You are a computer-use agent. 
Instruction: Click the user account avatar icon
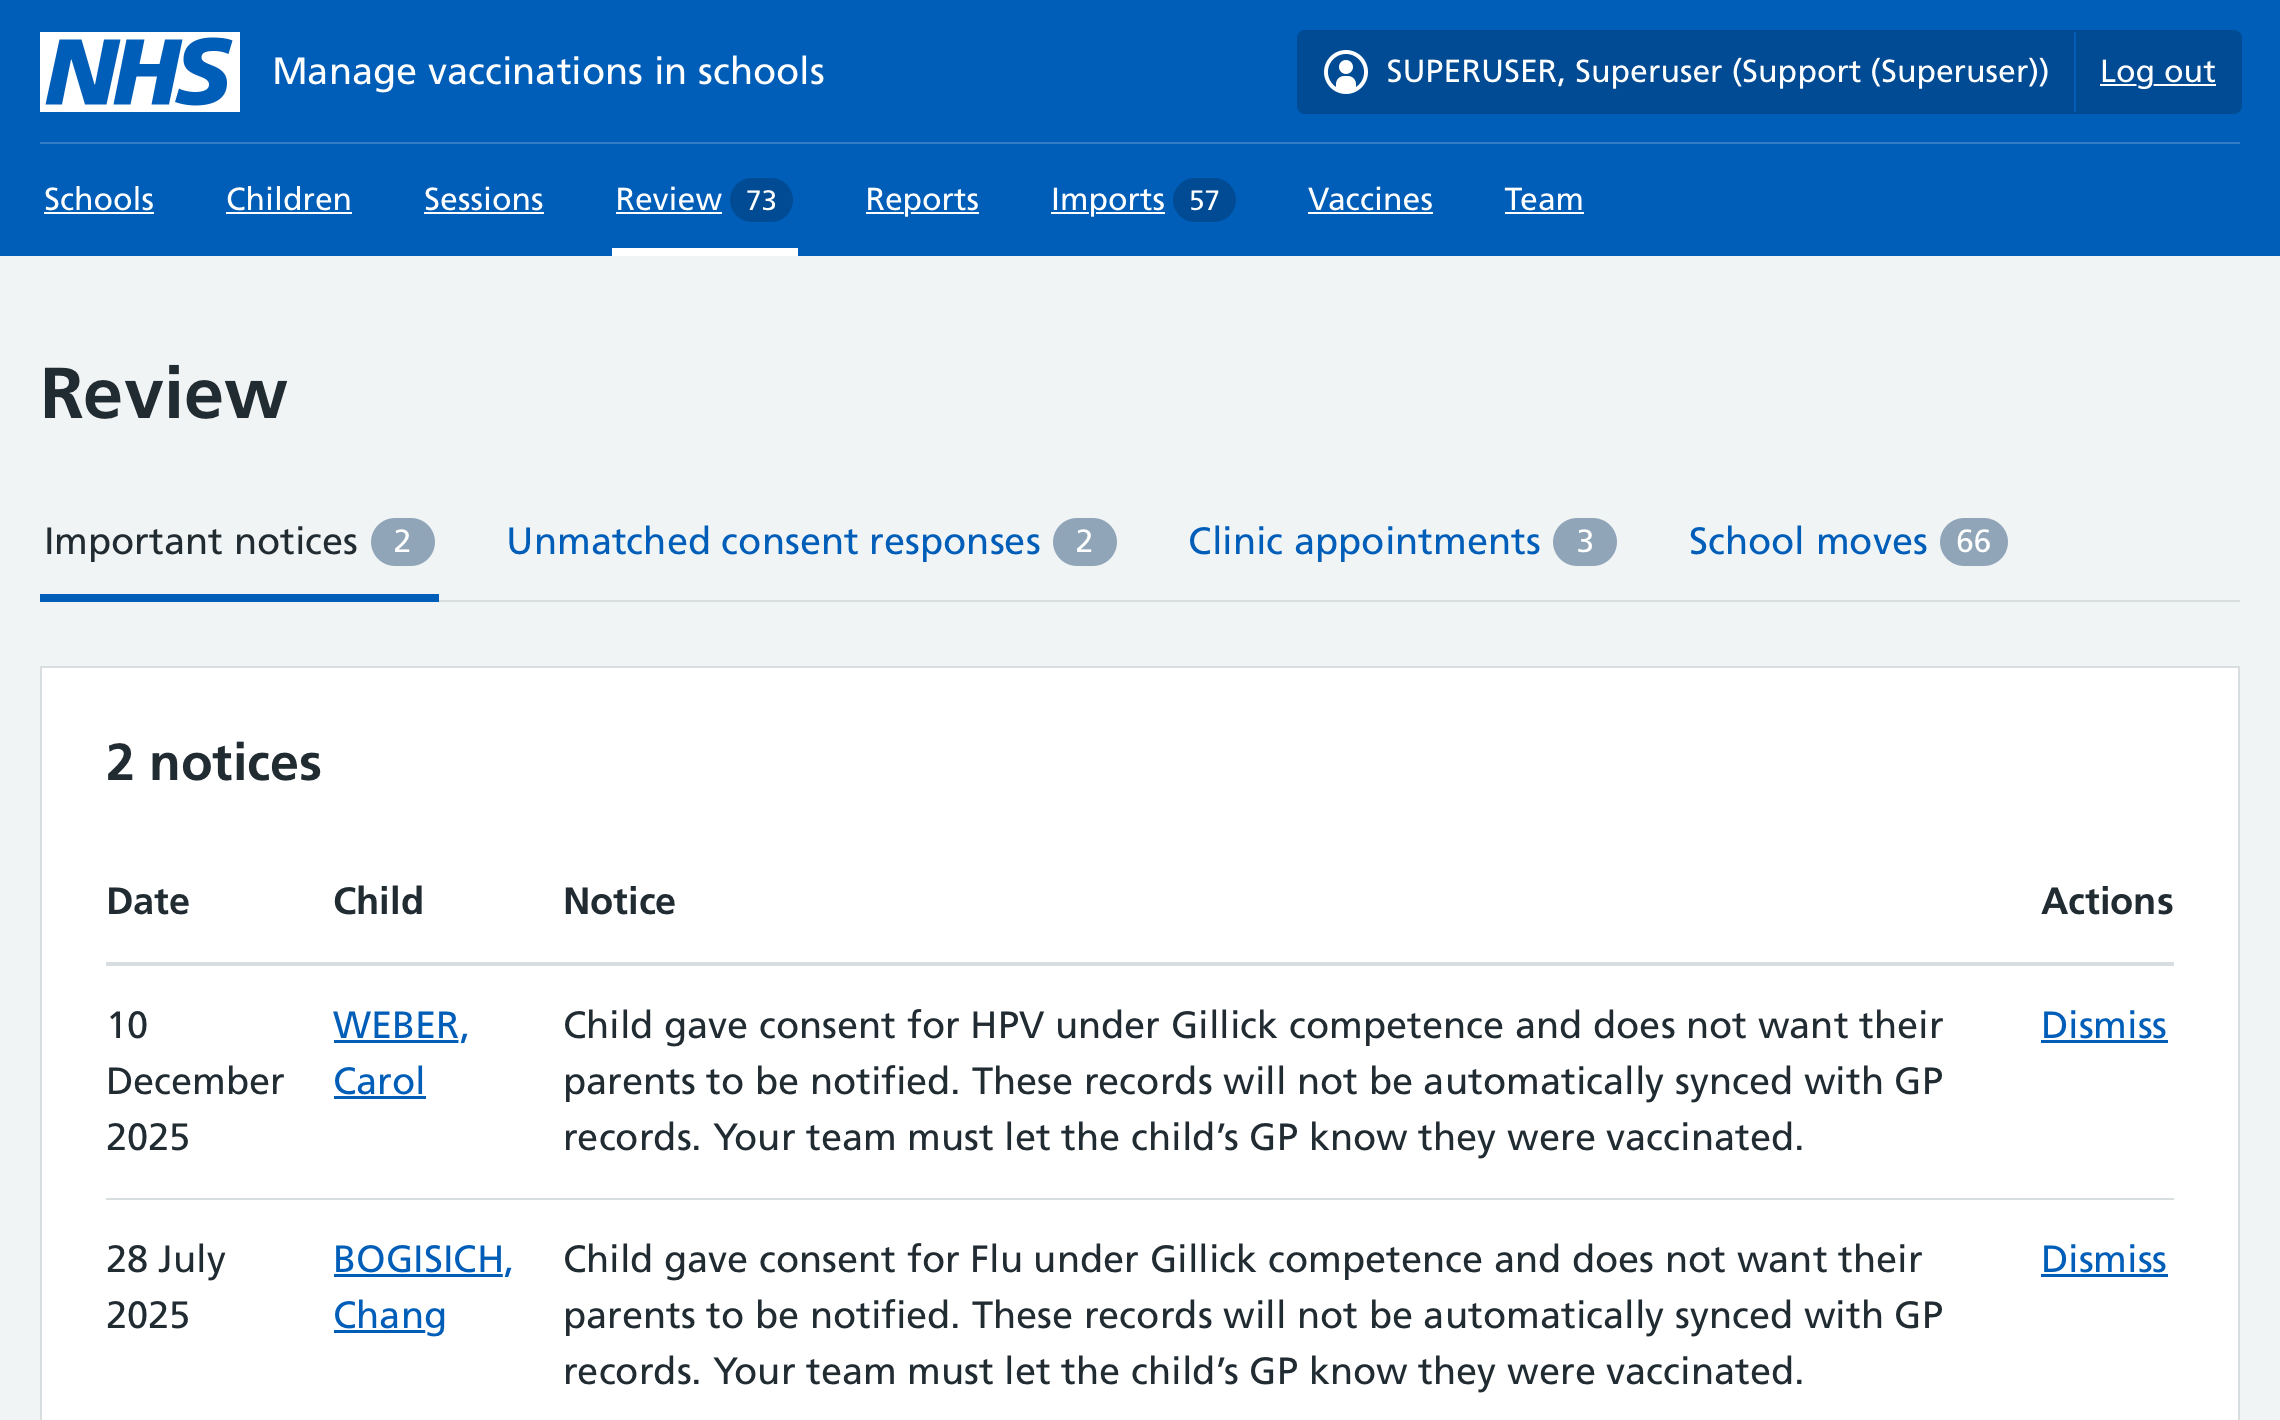pyautogui.click(x=1345, y=72)
